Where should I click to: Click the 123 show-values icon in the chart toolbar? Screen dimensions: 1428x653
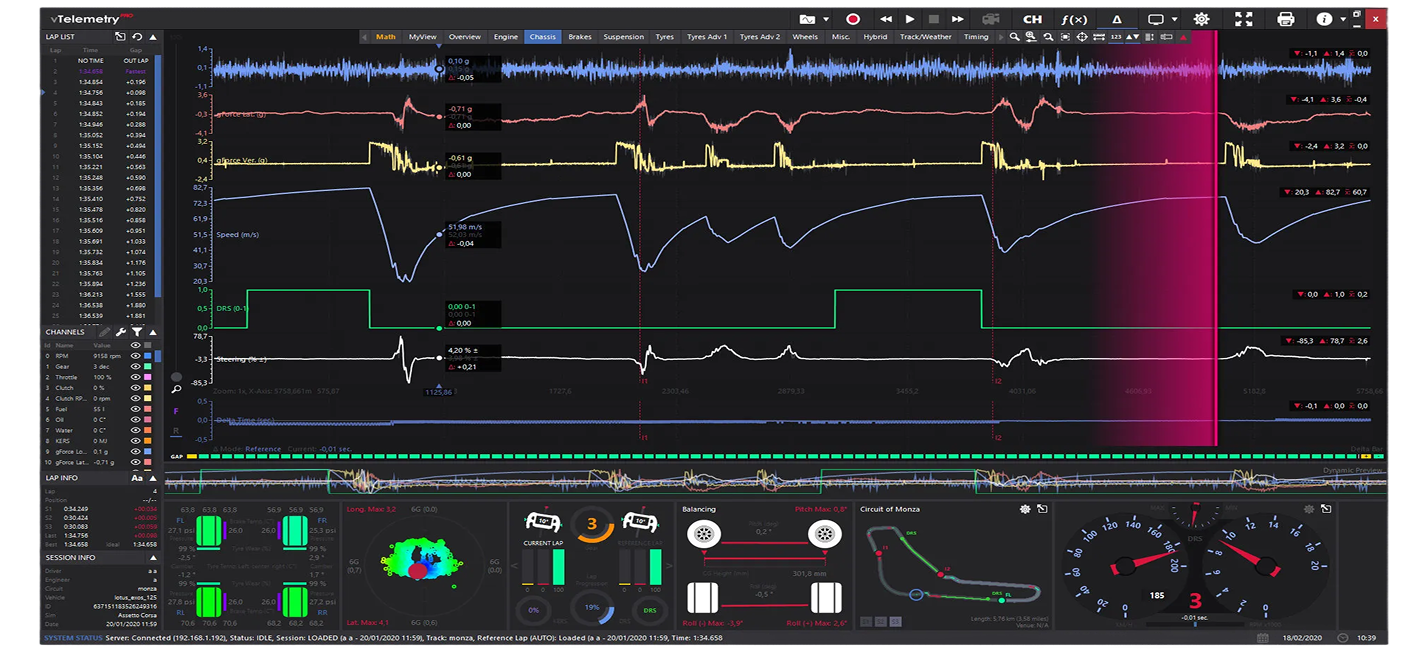[1115, 36]
